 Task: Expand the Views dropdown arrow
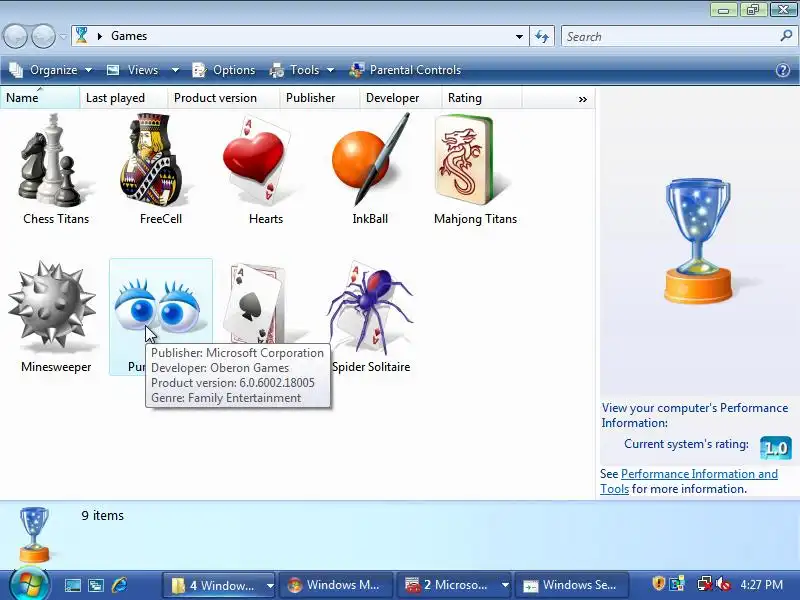point(175,70)
